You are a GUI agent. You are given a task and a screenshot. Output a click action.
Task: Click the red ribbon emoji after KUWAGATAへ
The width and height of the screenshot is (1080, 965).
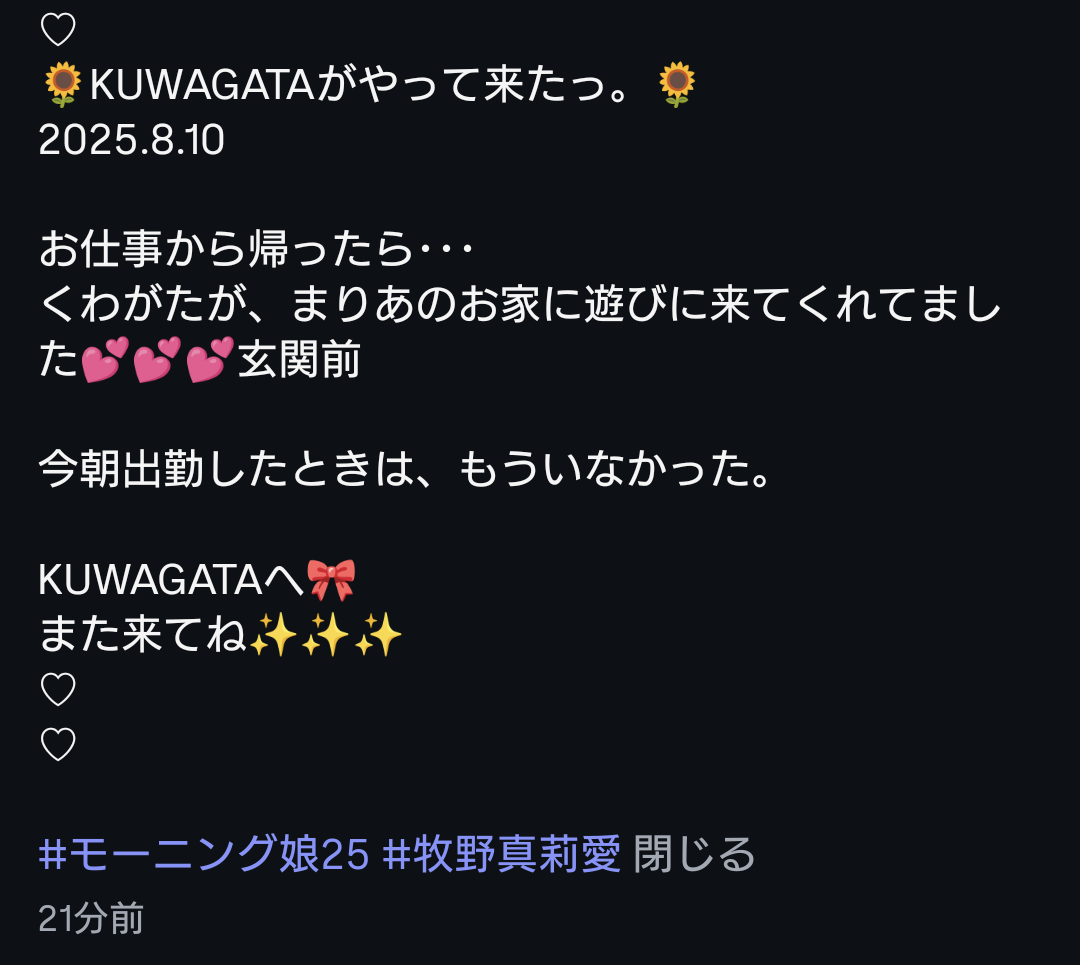[x=331, y=579]
